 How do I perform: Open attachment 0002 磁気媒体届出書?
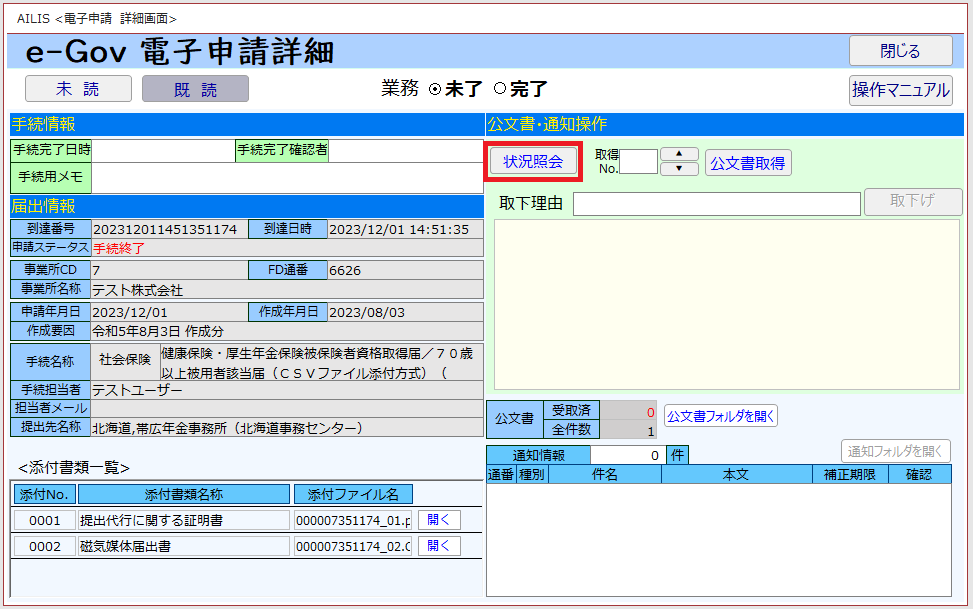[x=439, y=546]
